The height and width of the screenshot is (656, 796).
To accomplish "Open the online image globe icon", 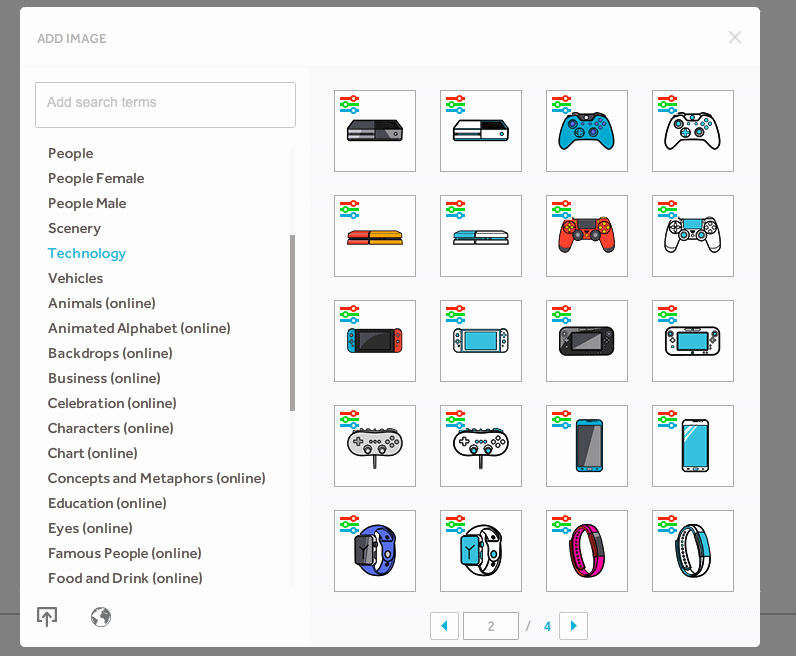I will click(x=101, y=617).
